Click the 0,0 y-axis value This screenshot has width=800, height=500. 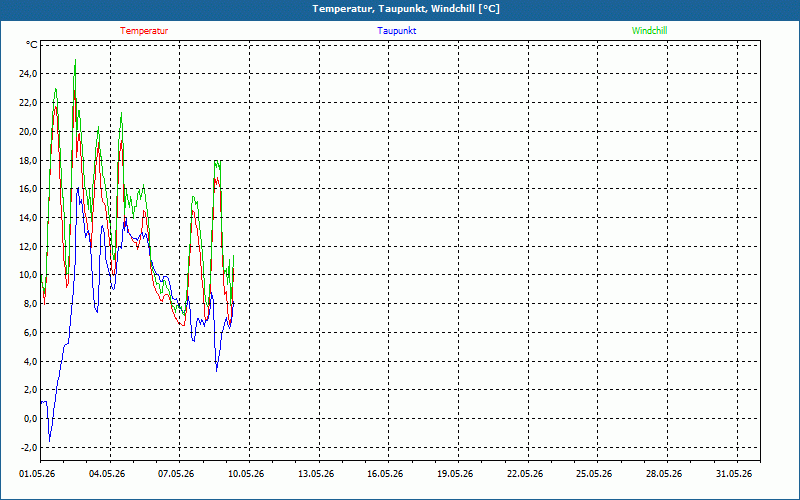pyautogui.click(x=30, y=419)
